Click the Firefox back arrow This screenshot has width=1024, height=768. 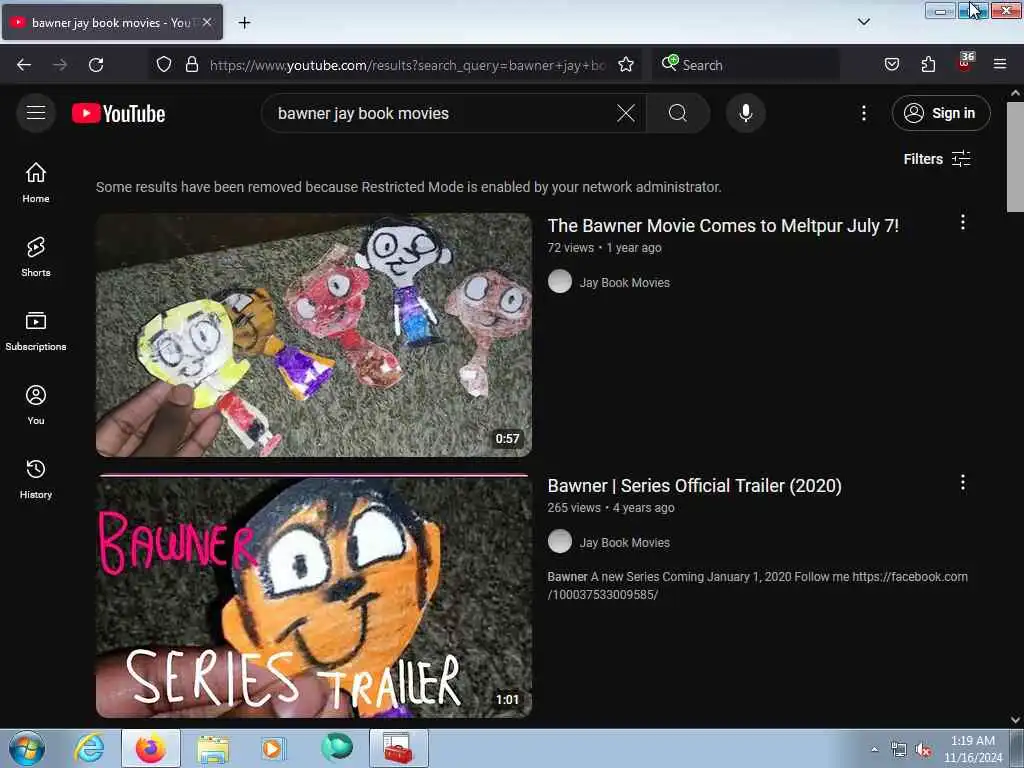[24, 65]
